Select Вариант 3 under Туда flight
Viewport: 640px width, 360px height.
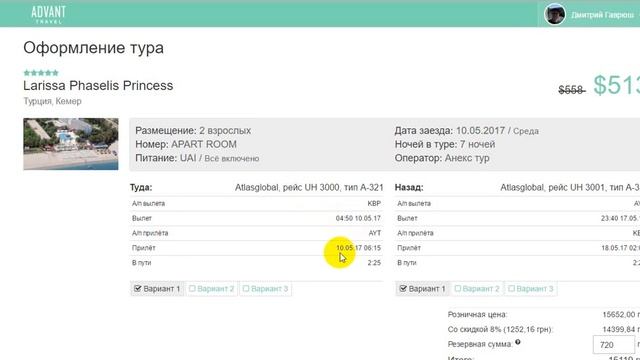265,289
